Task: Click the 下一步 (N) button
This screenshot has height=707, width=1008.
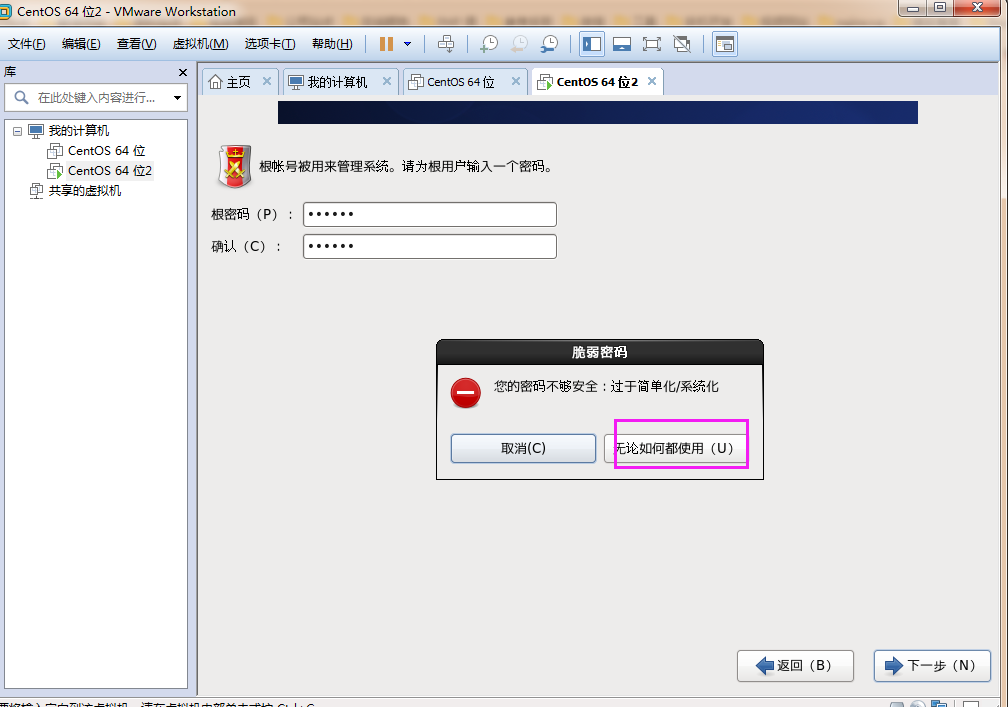Action: (x=932, y=666)
